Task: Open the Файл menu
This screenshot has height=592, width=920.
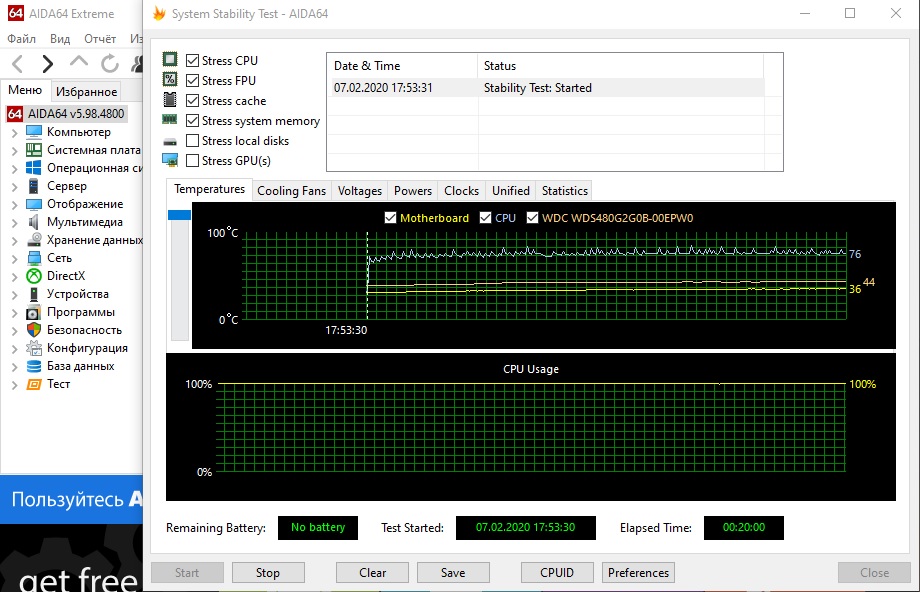Action: 22,39
